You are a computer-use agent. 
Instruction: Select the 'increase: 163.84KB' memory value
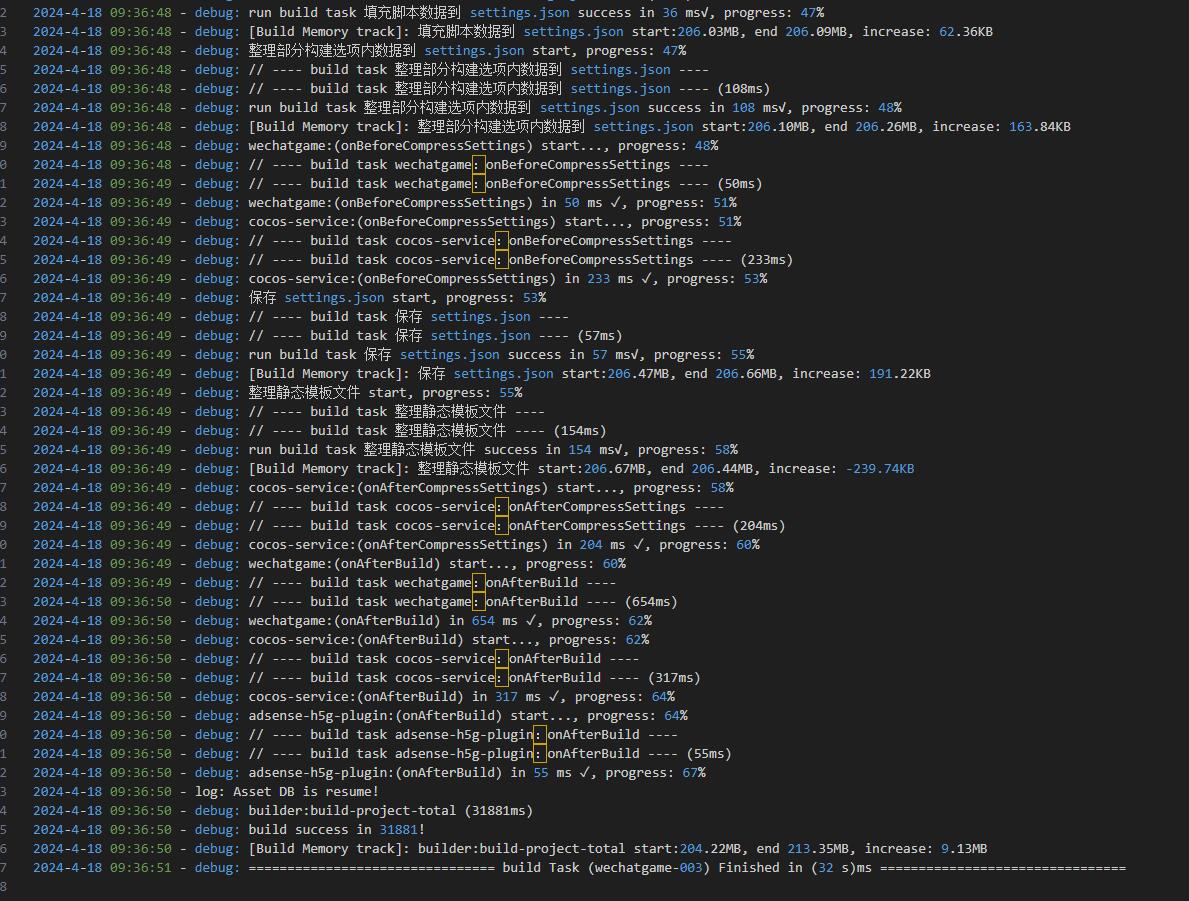click(x=1001, y=127)
